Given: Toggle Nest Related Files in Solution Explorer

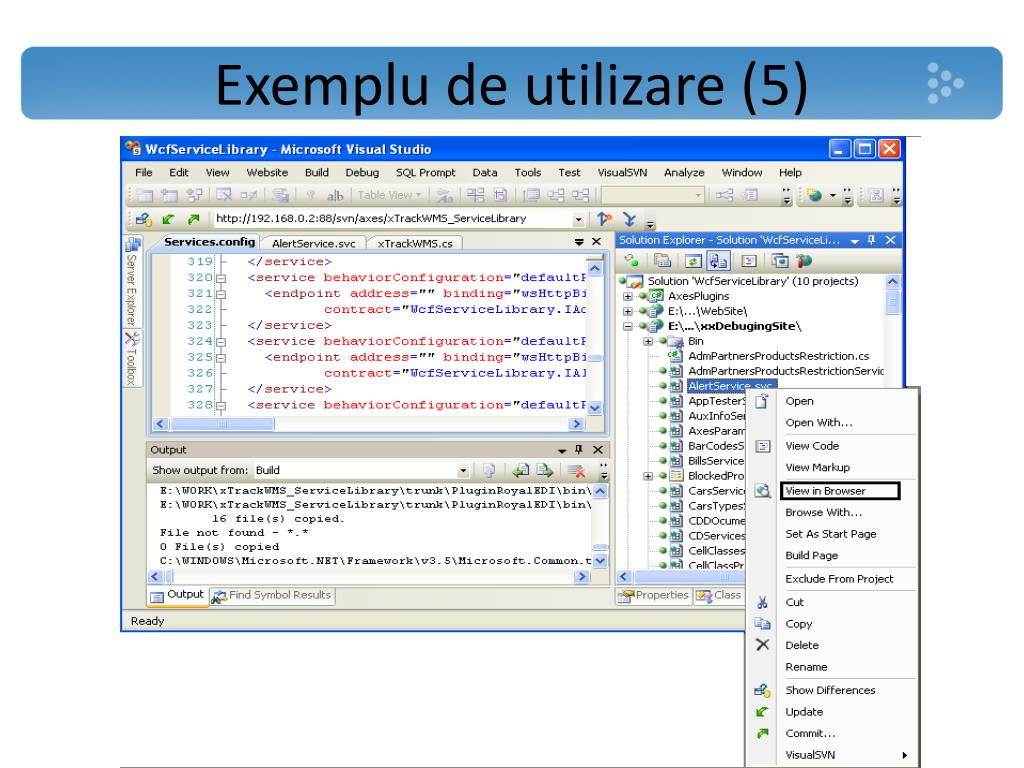Looking at the screenshot, I should point(718,261).
